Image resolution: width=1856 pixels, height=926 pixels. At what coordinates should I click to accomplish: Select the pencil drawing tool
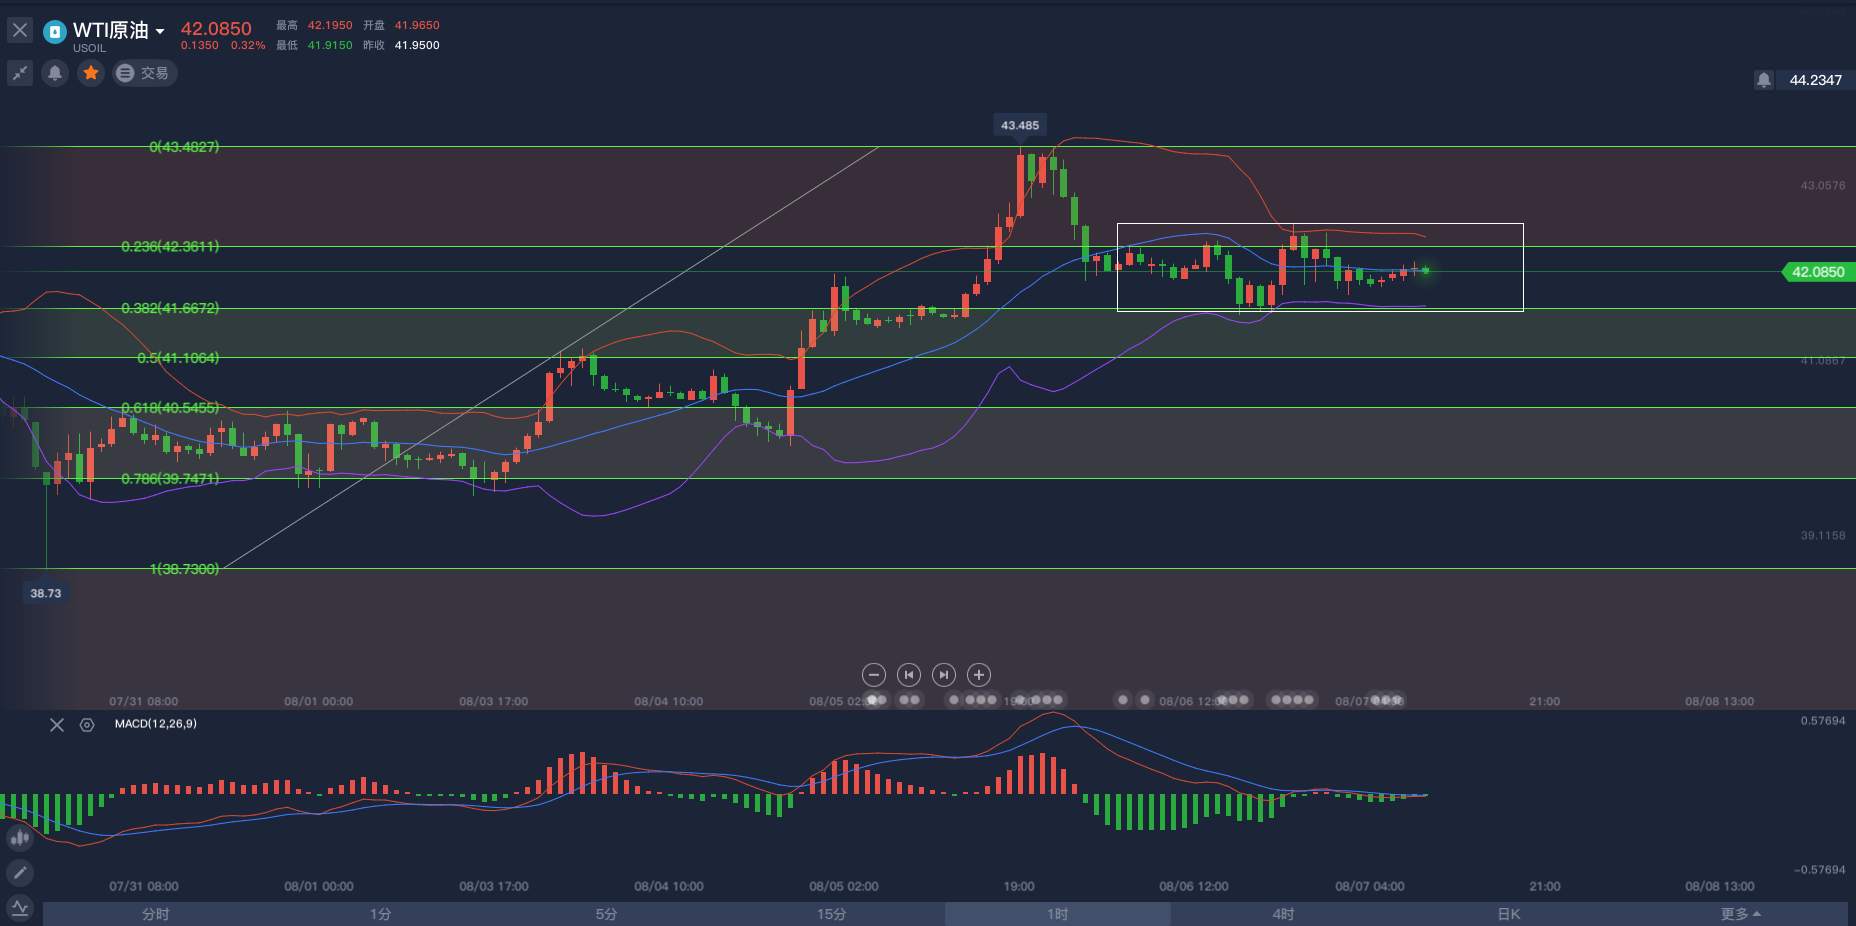coord(19,872)
